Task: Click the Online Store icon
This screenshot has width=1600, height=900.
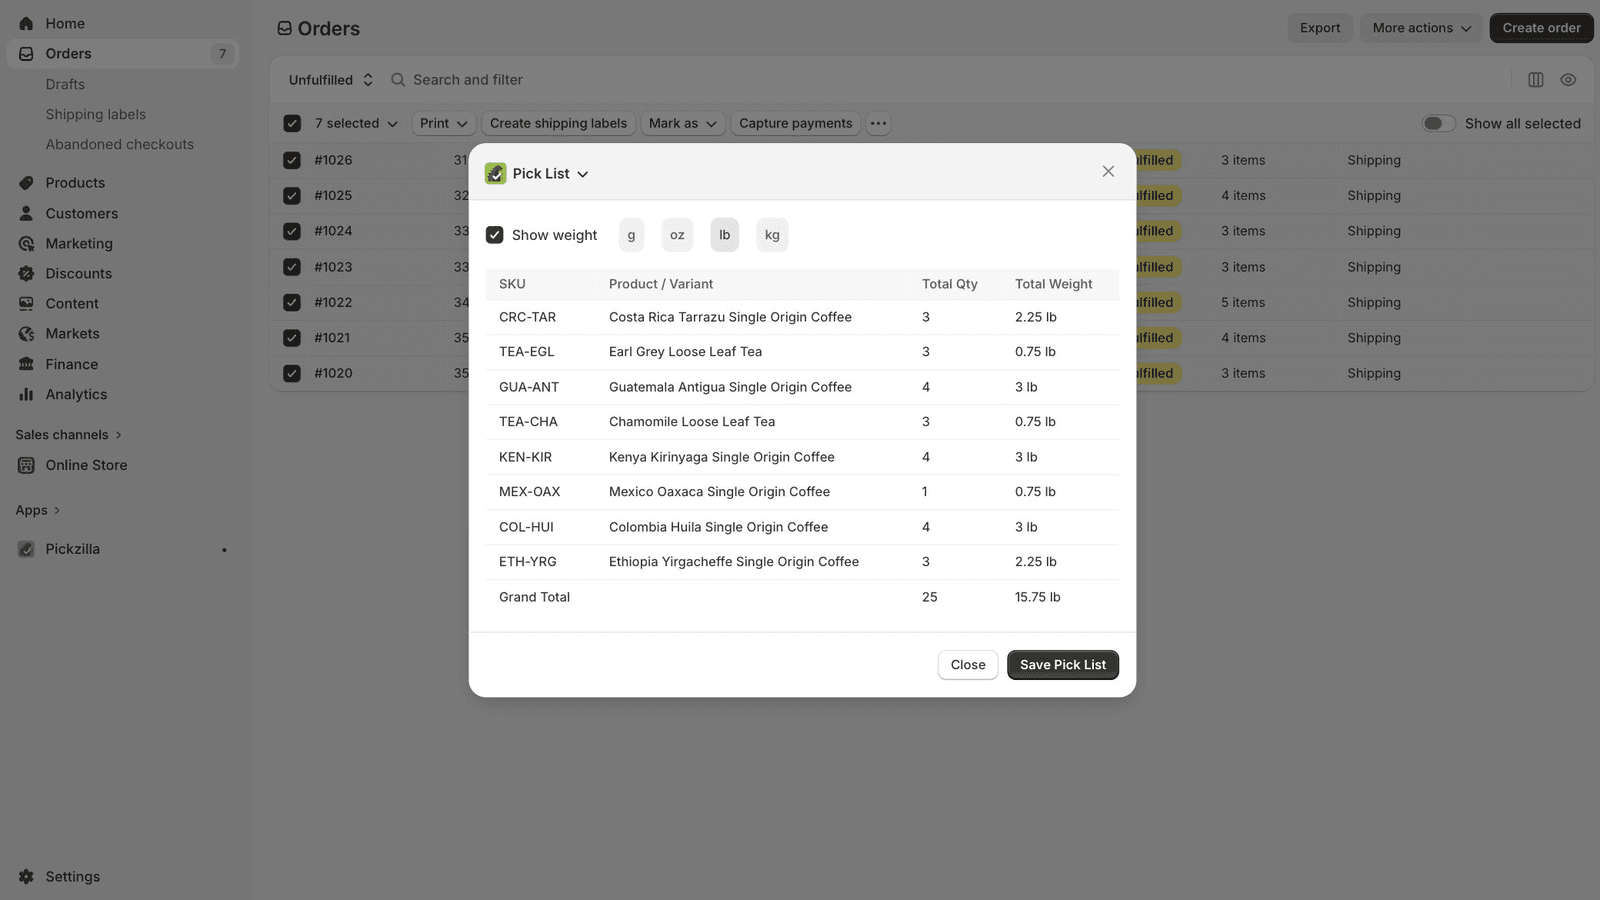Action: (x=26, y=465)
